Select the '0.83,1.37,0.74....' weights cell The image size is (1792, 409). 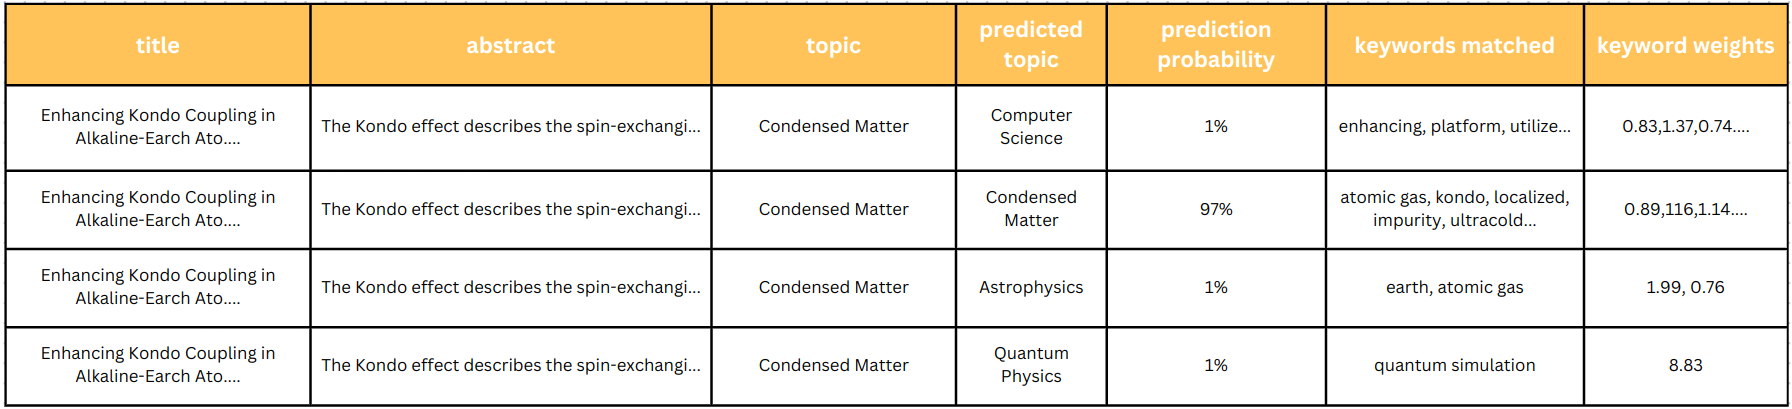click(1685, 127)
